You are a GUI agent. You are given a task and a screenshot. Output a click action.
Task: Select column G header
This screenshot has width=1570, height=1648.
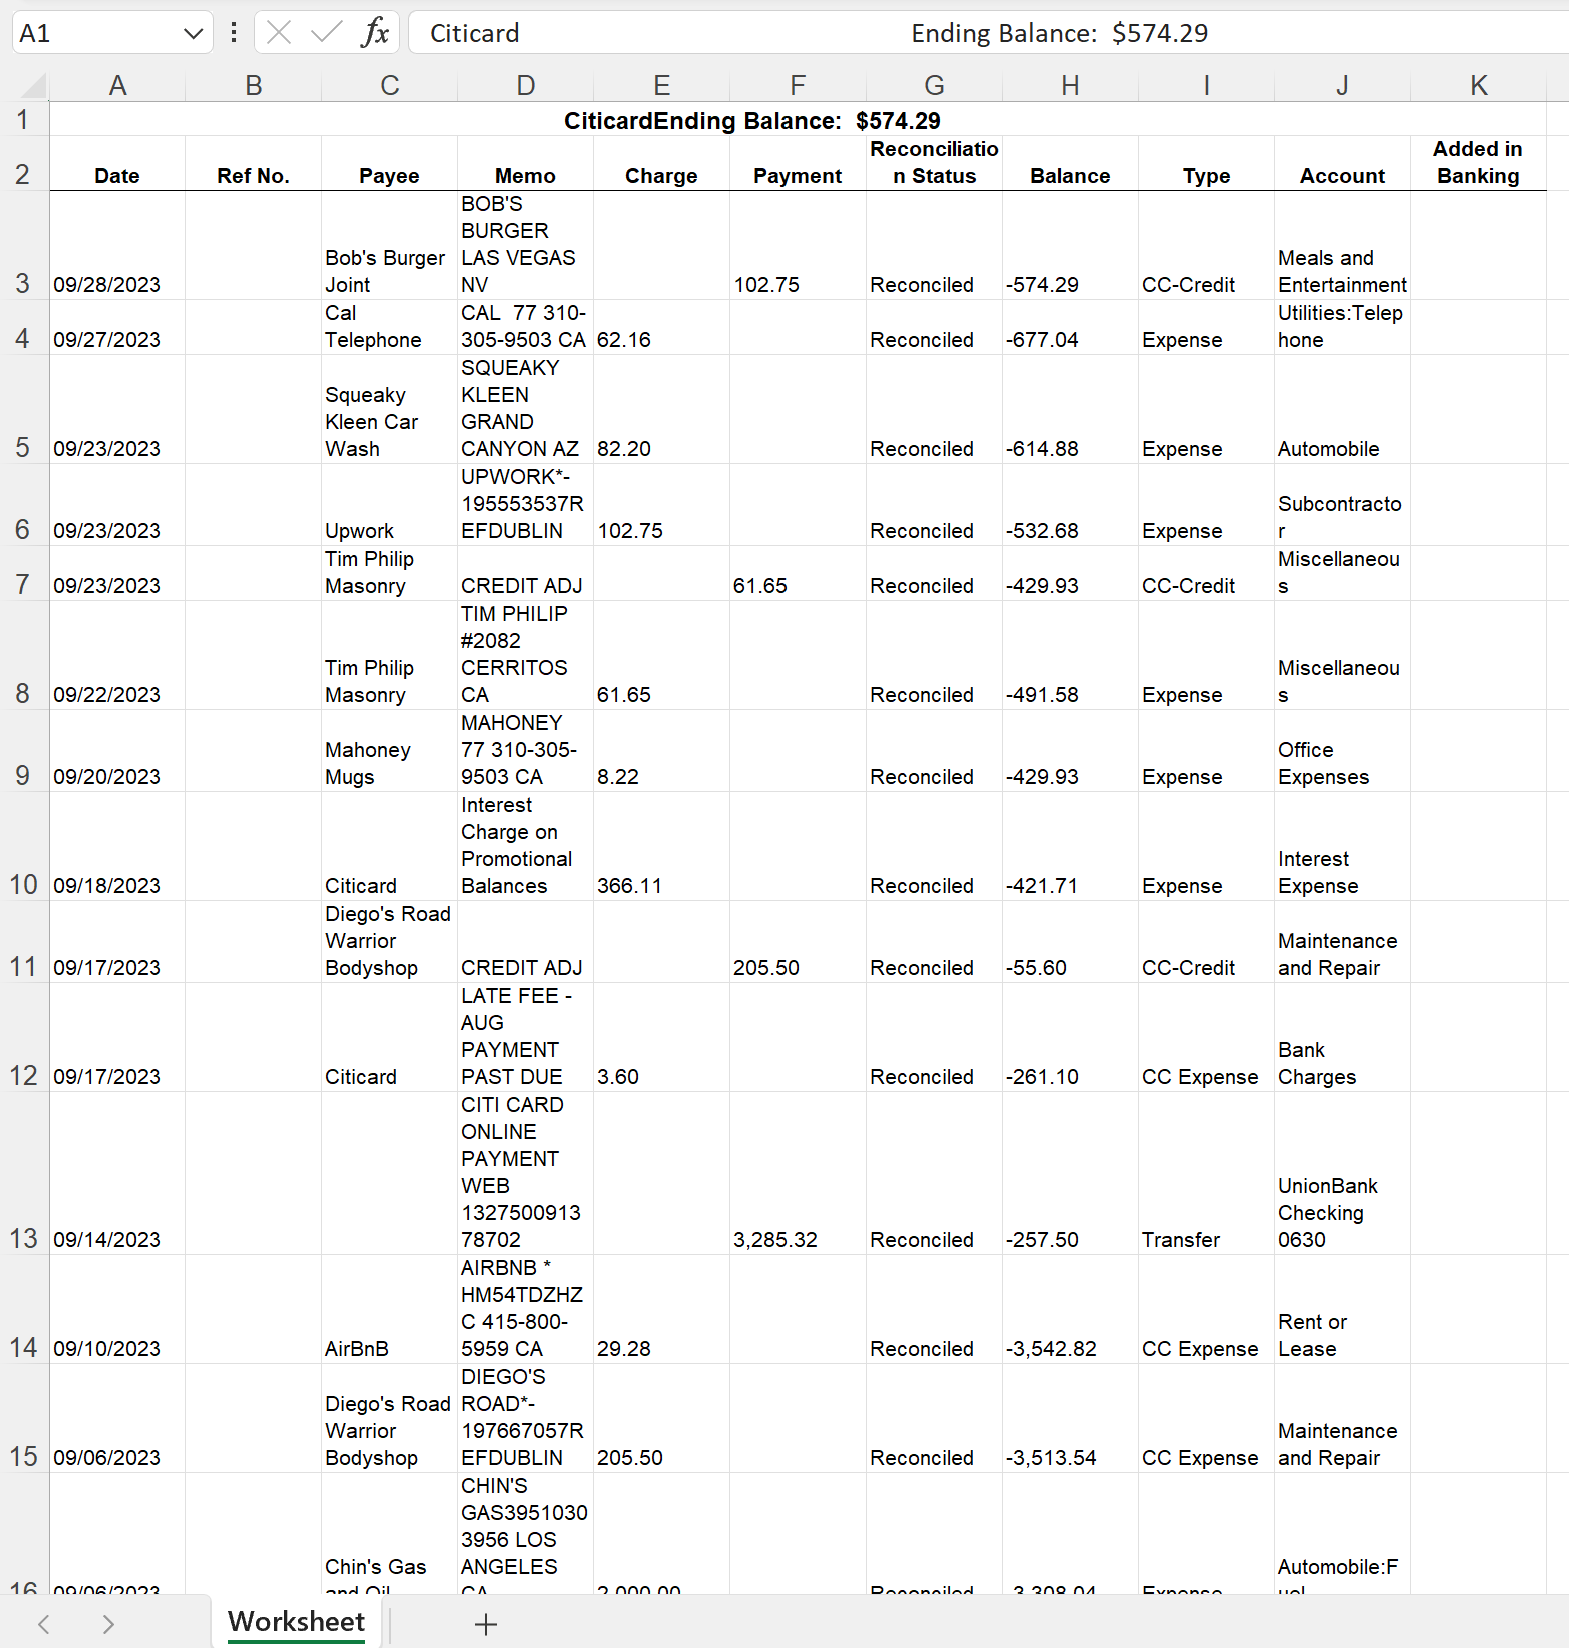tap(934, 86)
